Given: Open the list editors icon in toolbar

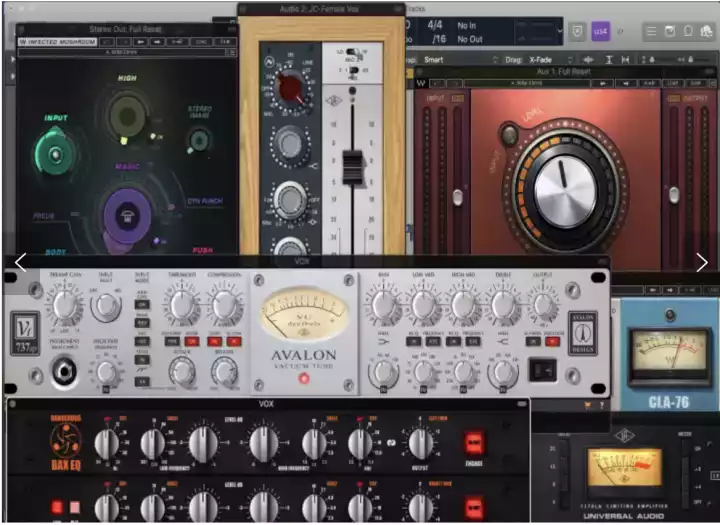Looking at the screenshot, I should click(x=652, y=32).
